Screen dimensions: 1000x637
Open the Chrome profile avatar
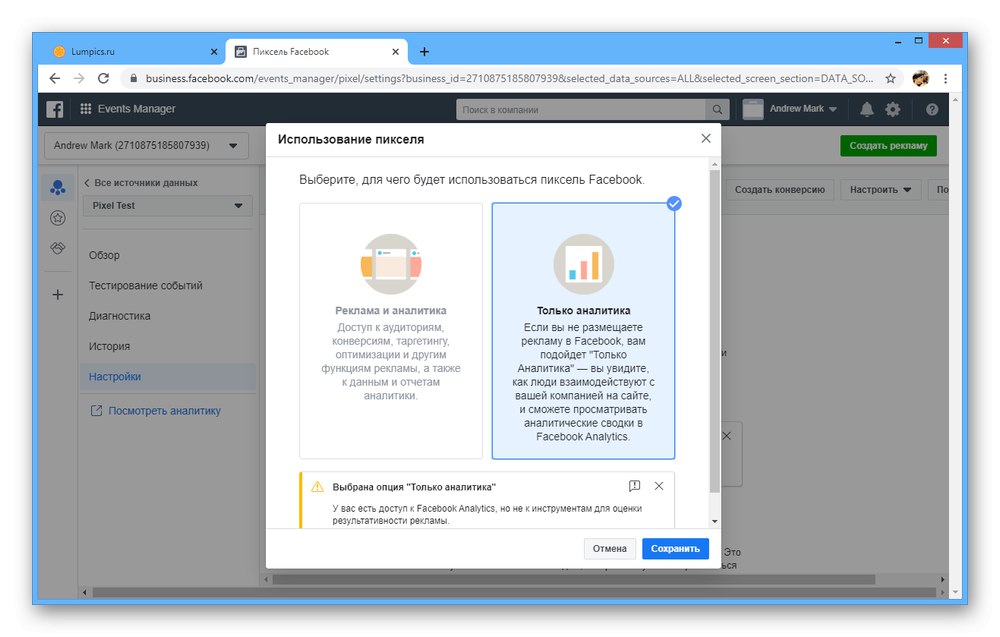pyautogui.click(x=920, y=78)
